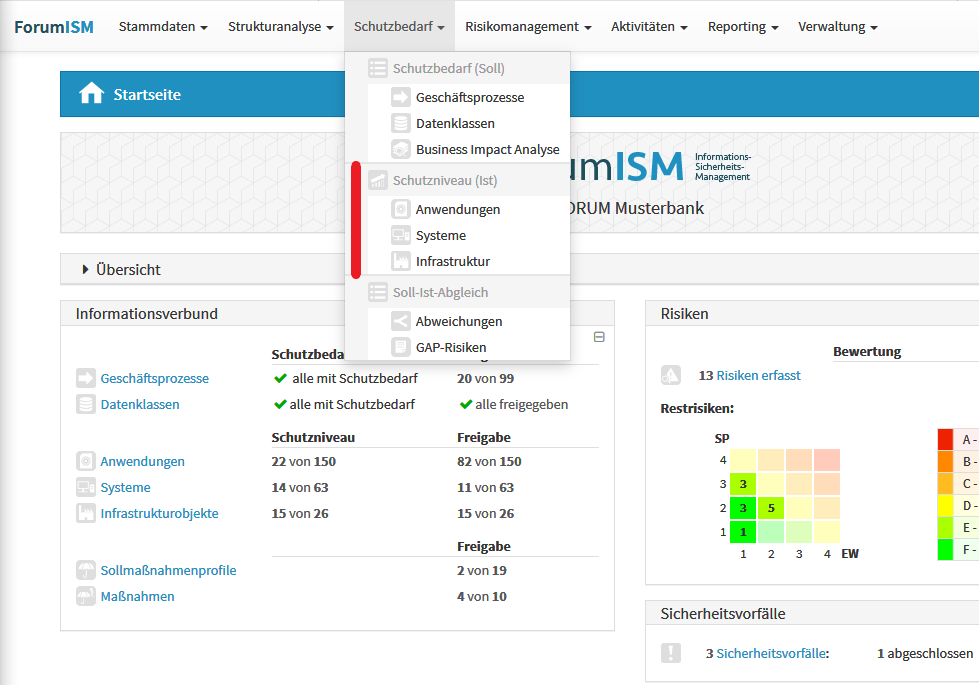
Task: Choose Abweichungen from the Schutzbedarf menu
Action: [x=458, y=321]
